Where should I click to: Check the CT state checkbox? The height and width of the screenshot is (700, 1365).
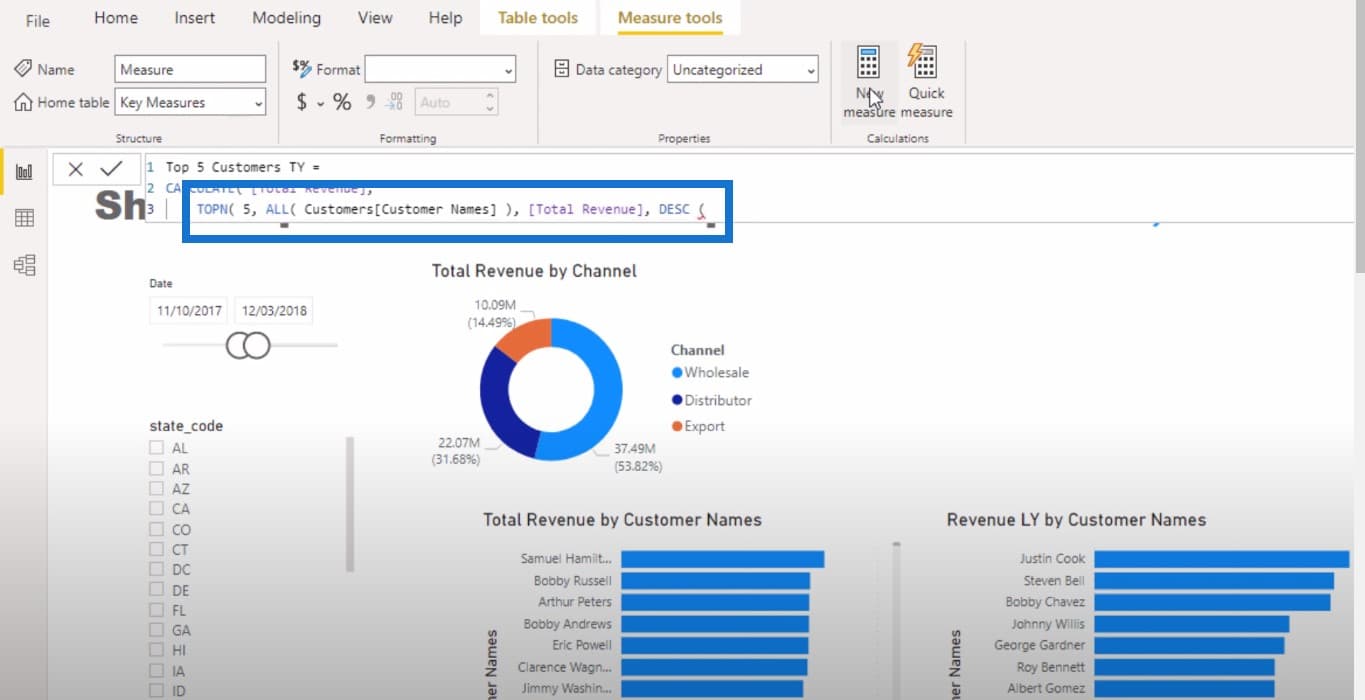click(156, 549)
